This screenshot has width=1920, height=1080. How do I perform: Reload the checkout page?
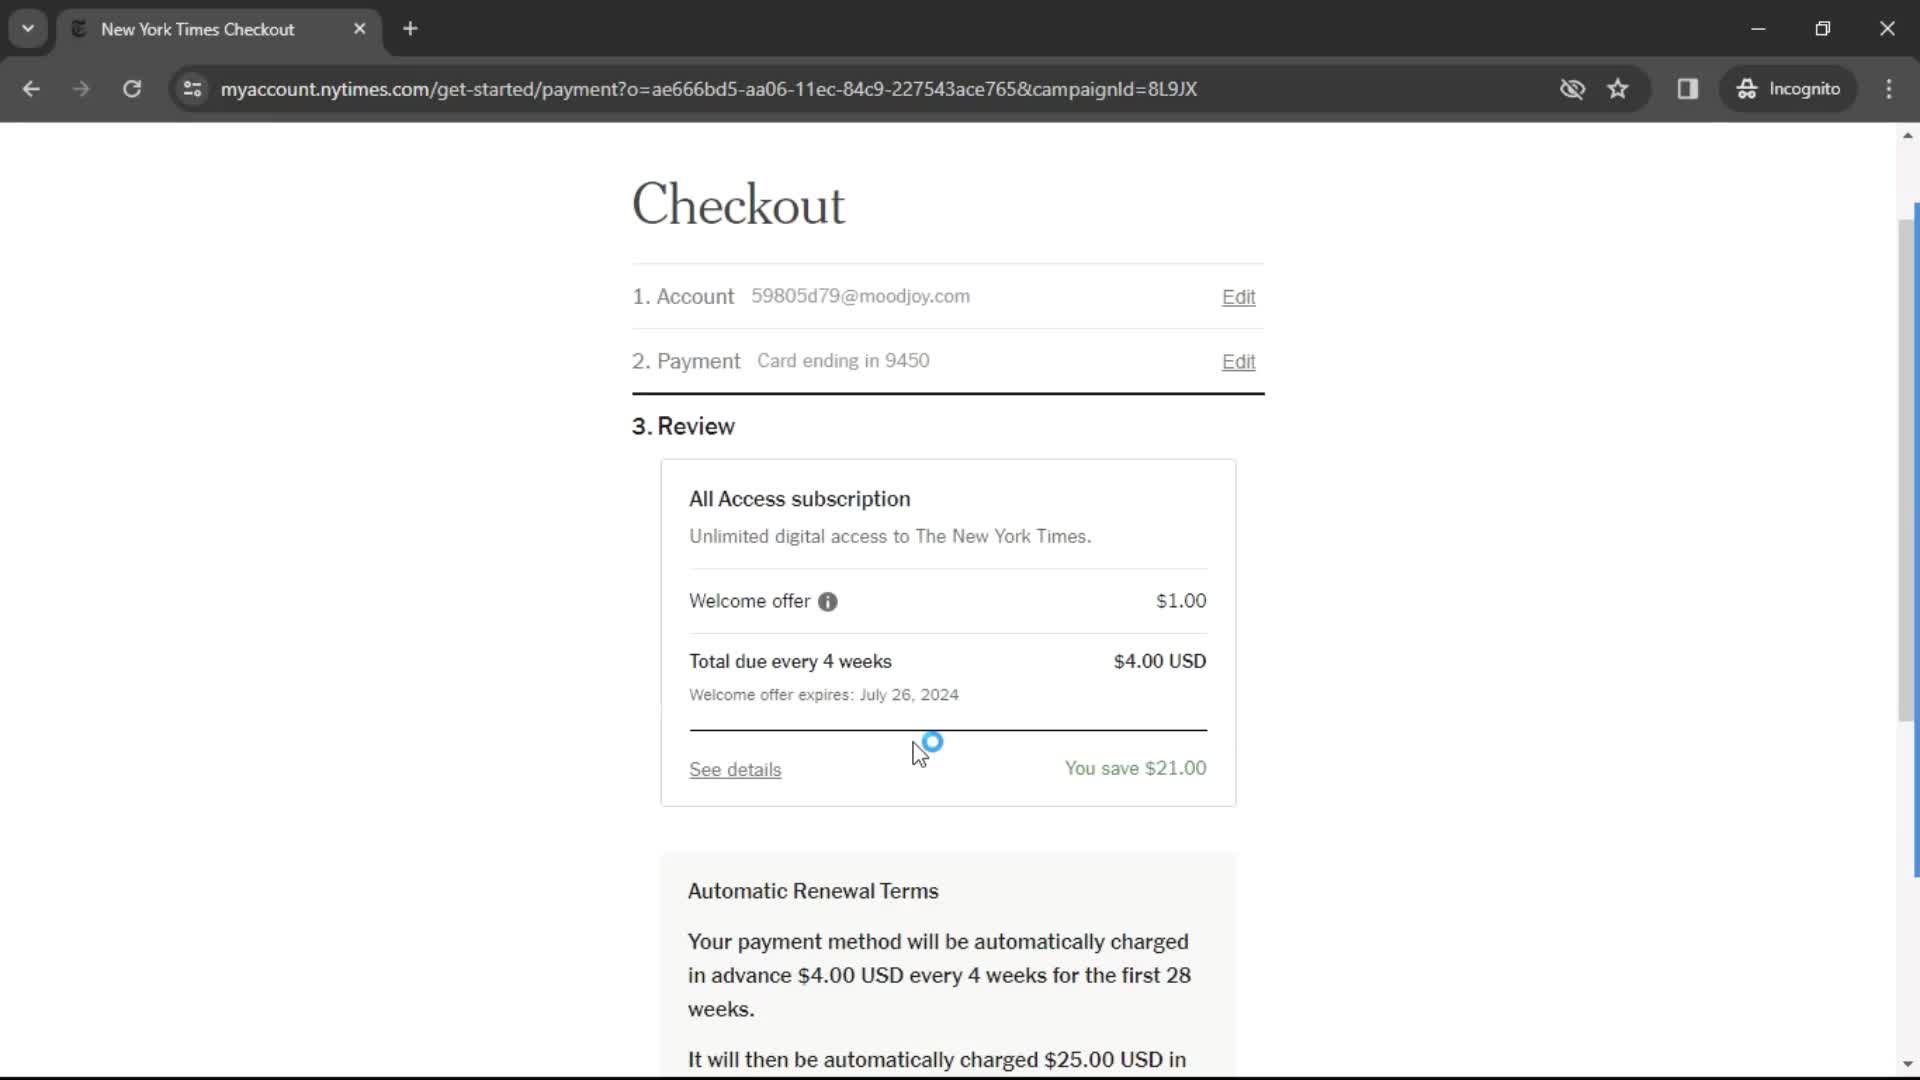132,89
